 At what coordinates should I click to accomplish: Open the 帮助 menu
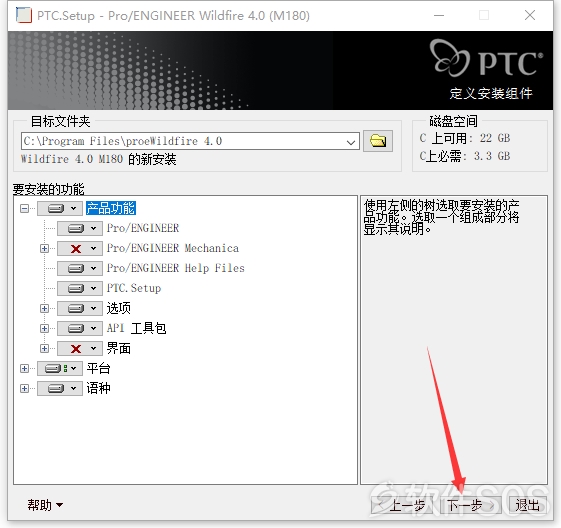[45, 505]
